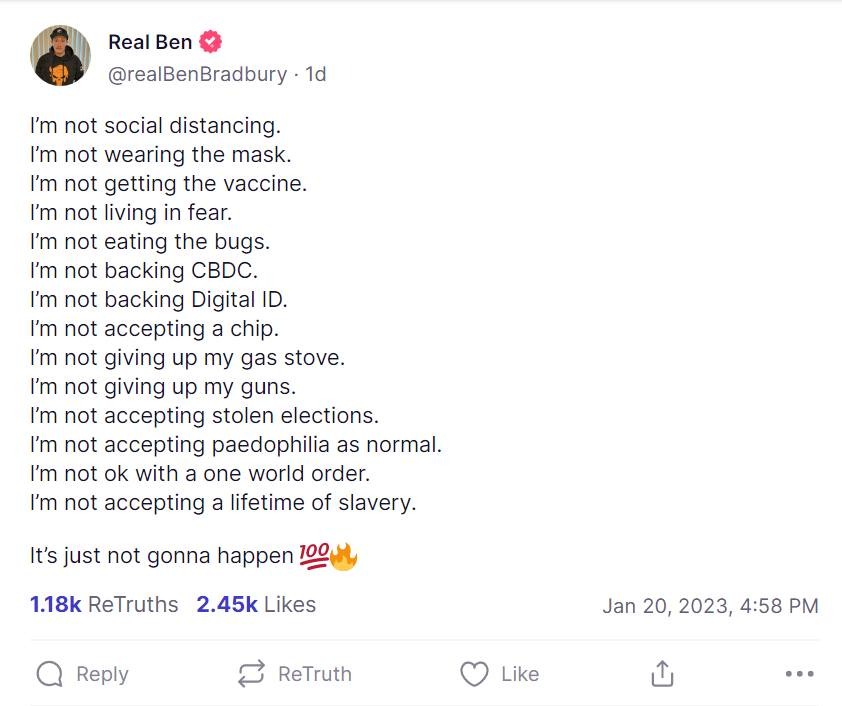The image size is (842, 706).
Task: Click the Real Ben display name
Action: pos(150,42)
